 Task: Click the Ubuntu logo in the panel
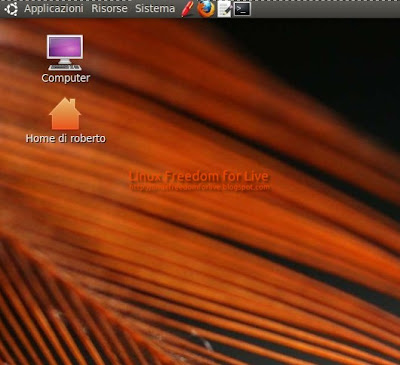(11, 9)
